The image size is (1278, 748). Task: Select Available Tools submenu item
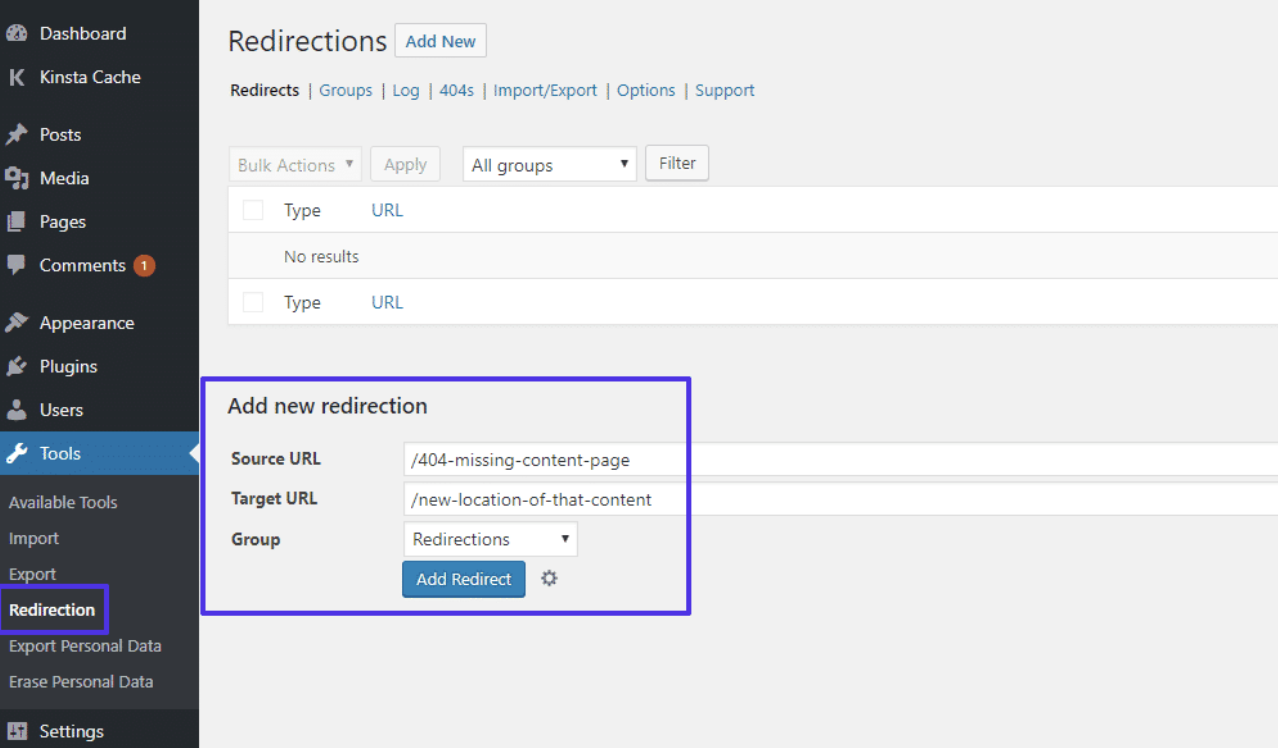tap(63, 502)
